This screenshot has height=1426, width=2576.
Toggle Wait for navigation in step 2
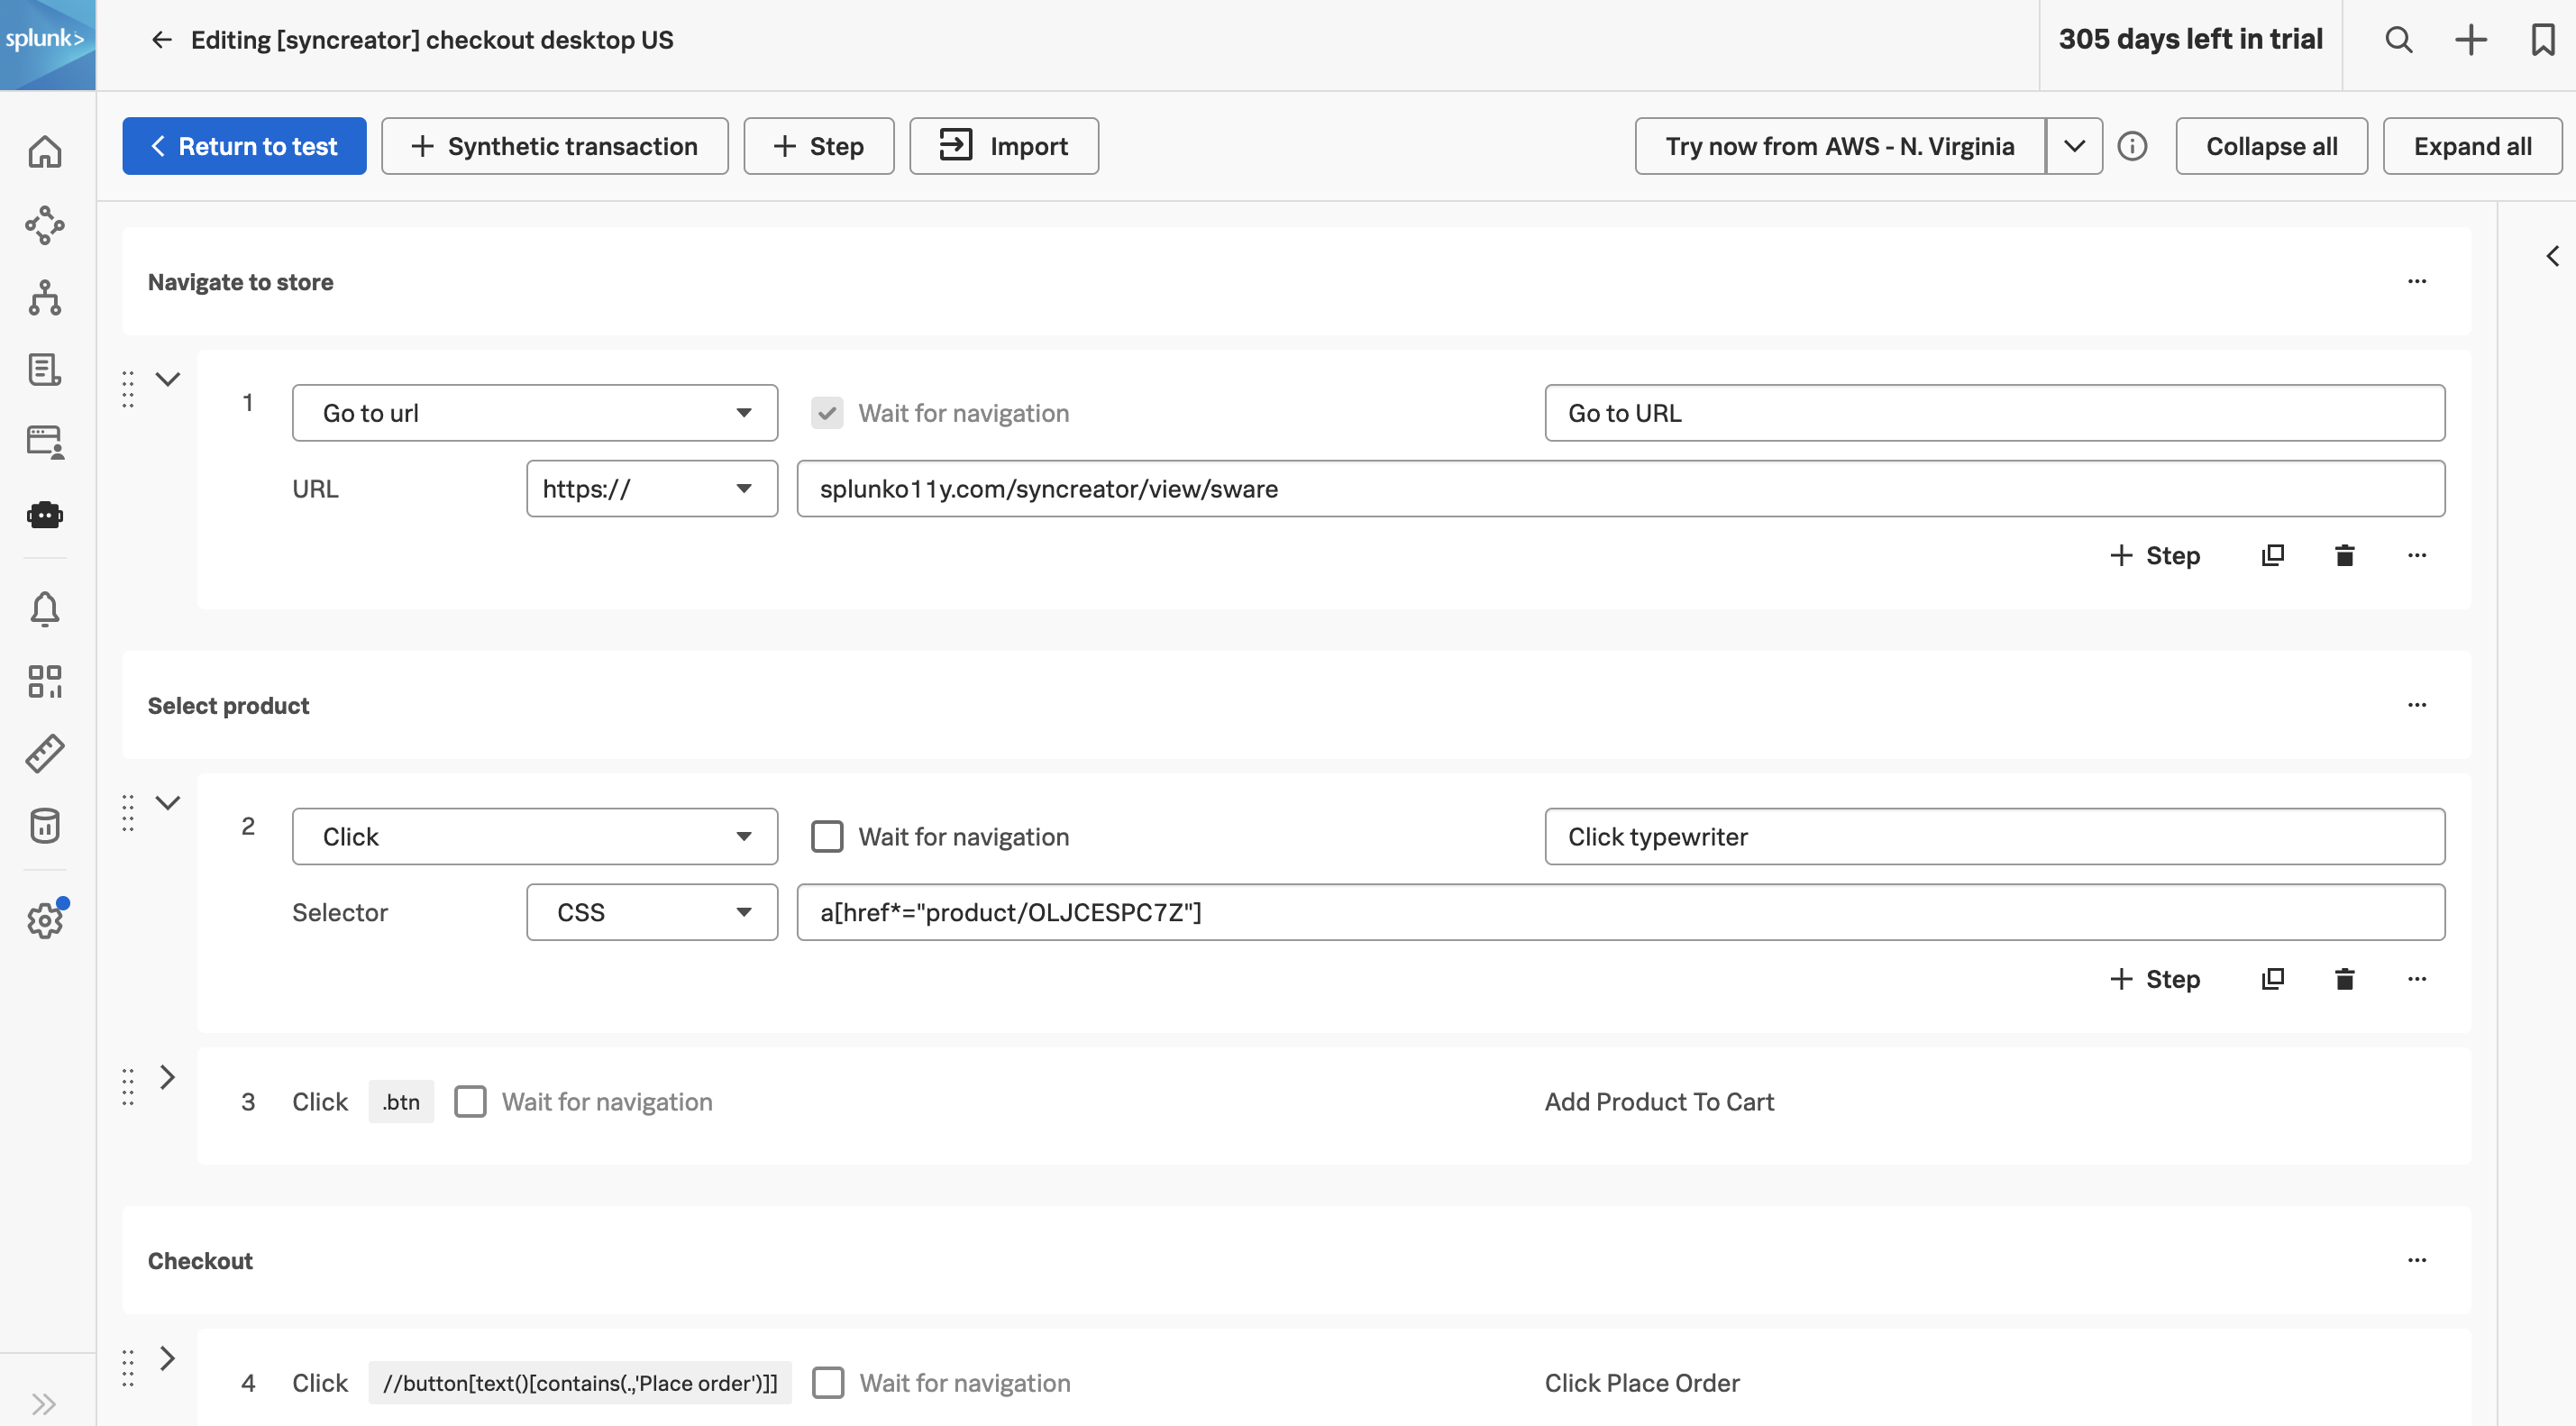(x=827, y=836)
